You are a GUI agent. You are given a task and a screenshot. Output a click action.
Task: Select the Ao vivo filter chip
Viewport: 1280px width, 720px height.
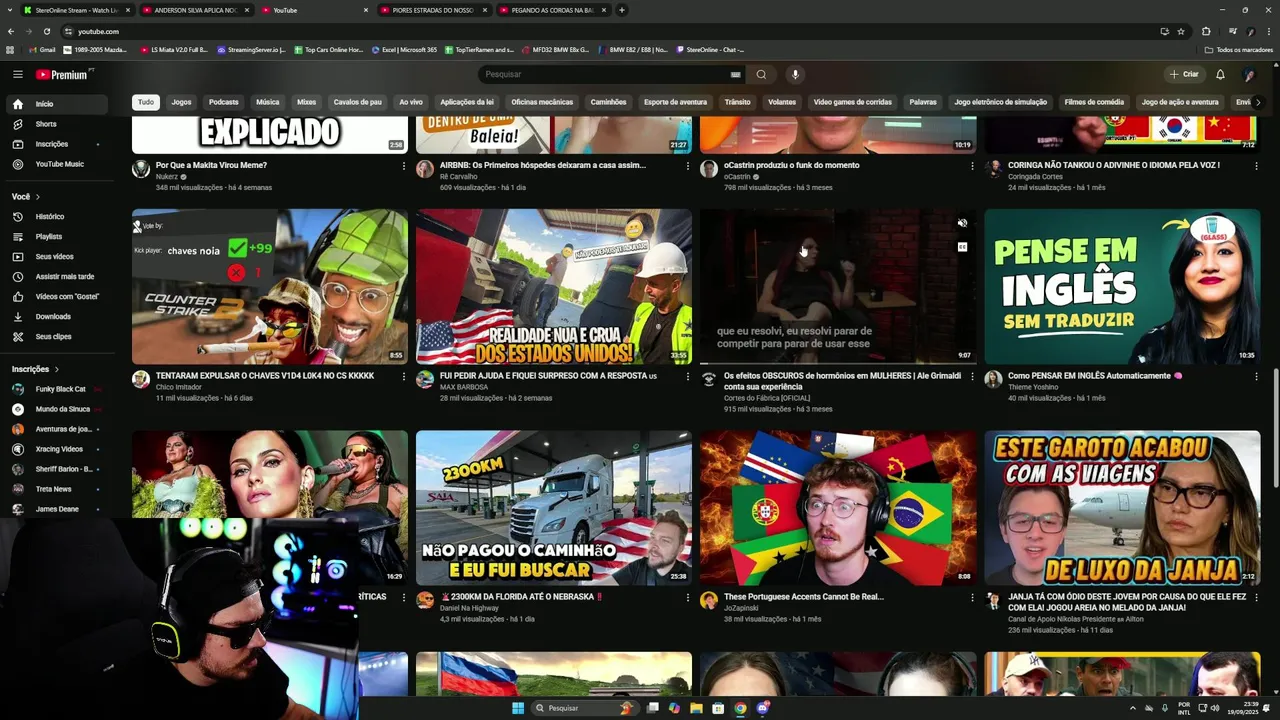pyautogui.click(x=411, y=102)
